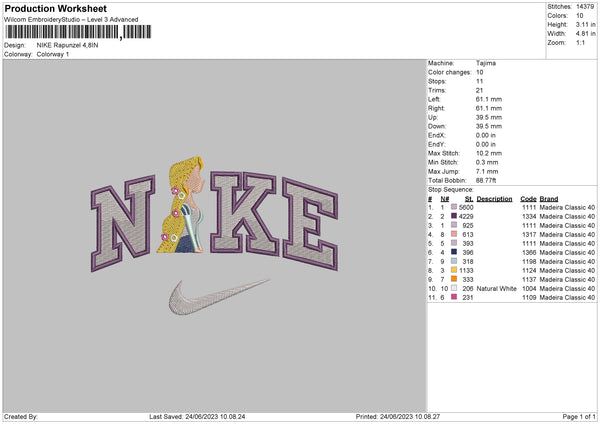Click the Down value 39.5 mm
Screen dimensions: 600x424
pos(489,126)
